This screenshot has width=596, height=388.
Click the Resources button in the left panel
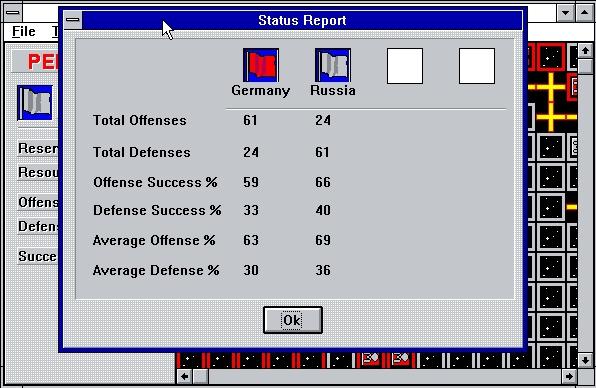pos(38,173)
